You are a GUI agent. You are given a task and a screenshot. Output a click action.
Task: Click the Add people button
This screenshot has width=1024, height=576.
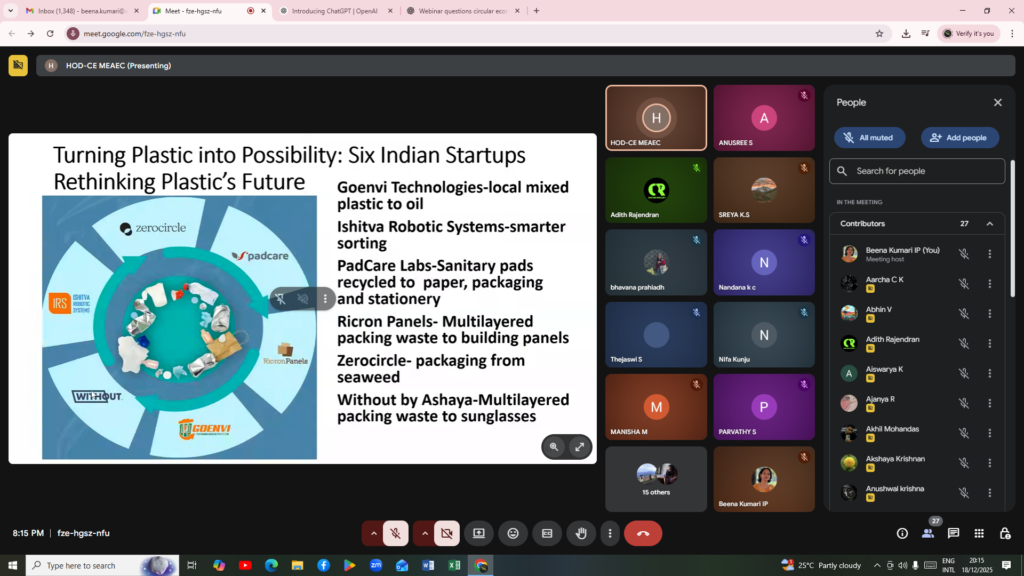[x=960, y=138]
